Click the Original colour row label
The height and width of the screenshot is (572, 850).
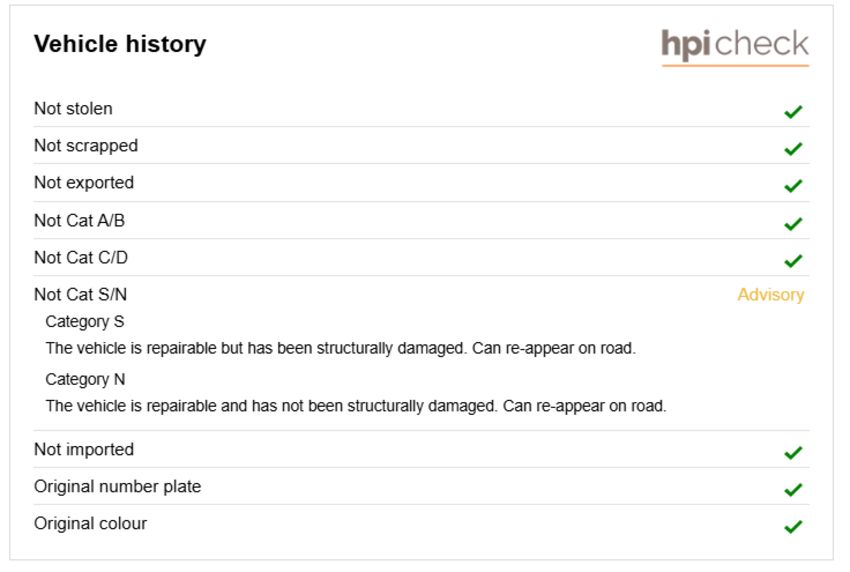[x=90, y=524]
